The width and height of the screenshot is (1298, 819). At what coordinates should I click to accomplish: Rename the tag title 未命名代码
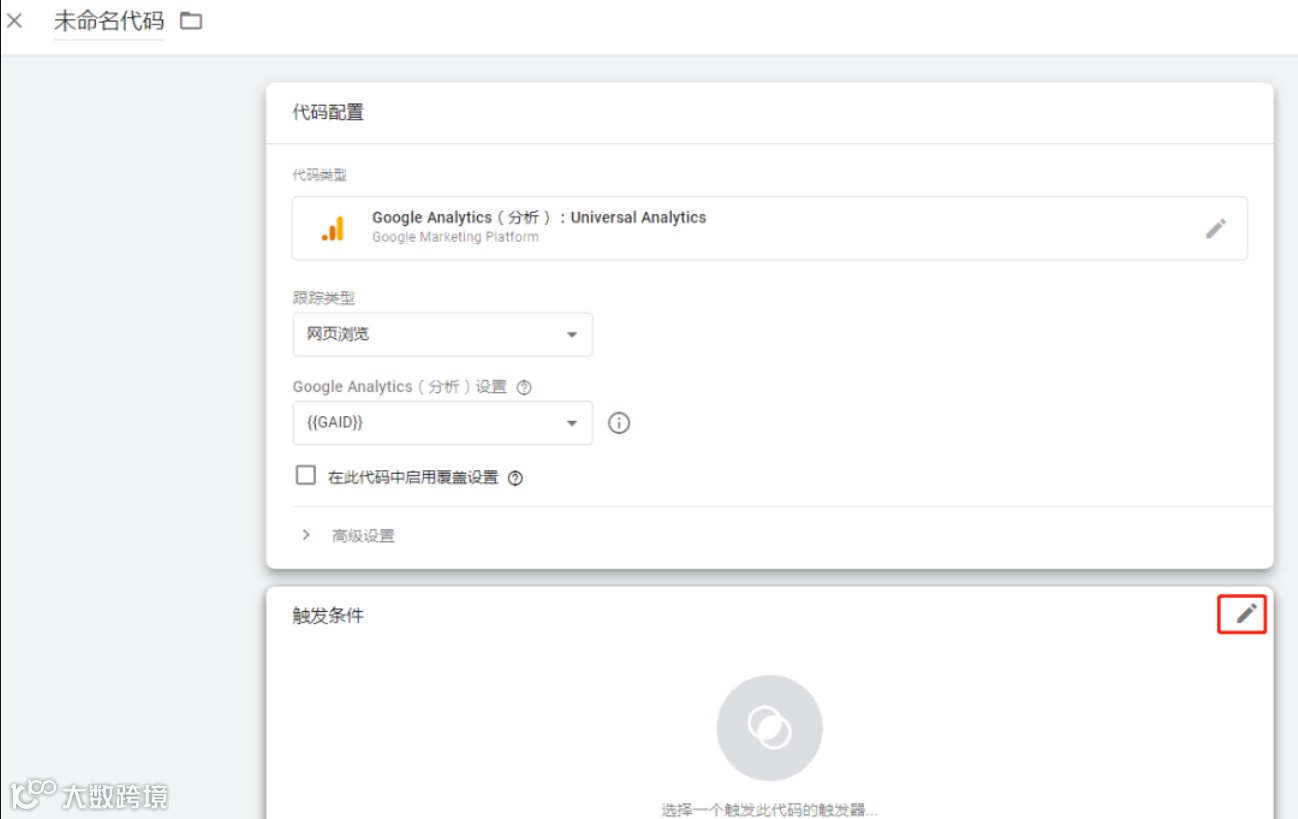(x=109, y=21)
